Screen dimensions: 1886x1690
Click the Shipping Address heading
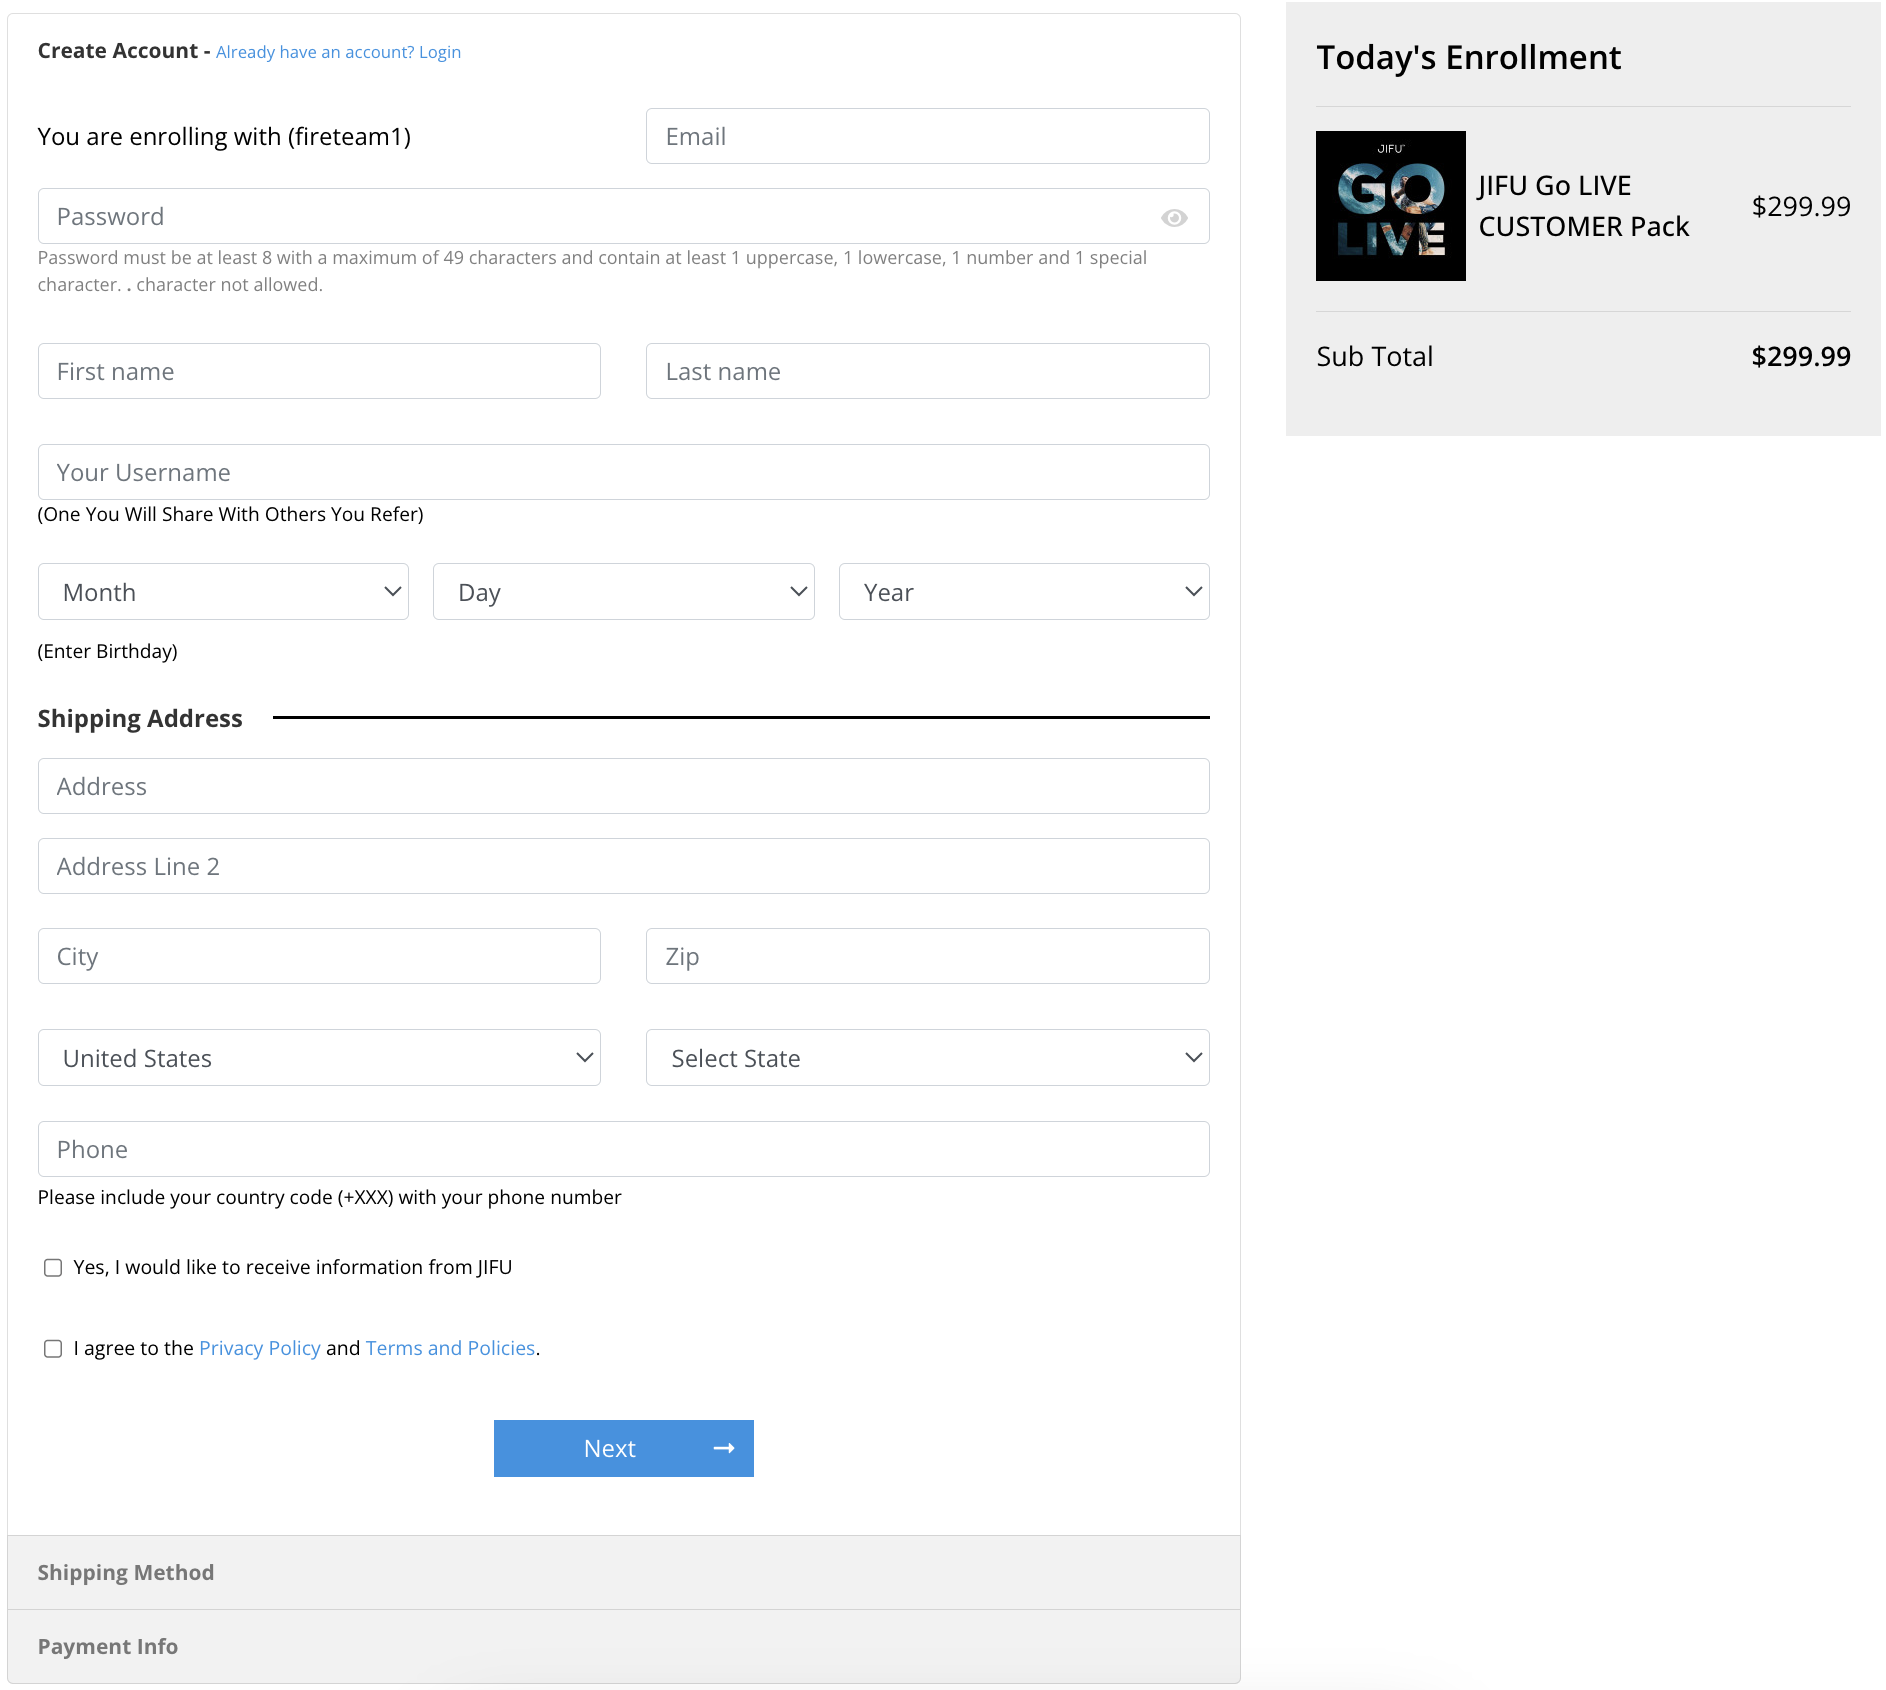point(140,718)
